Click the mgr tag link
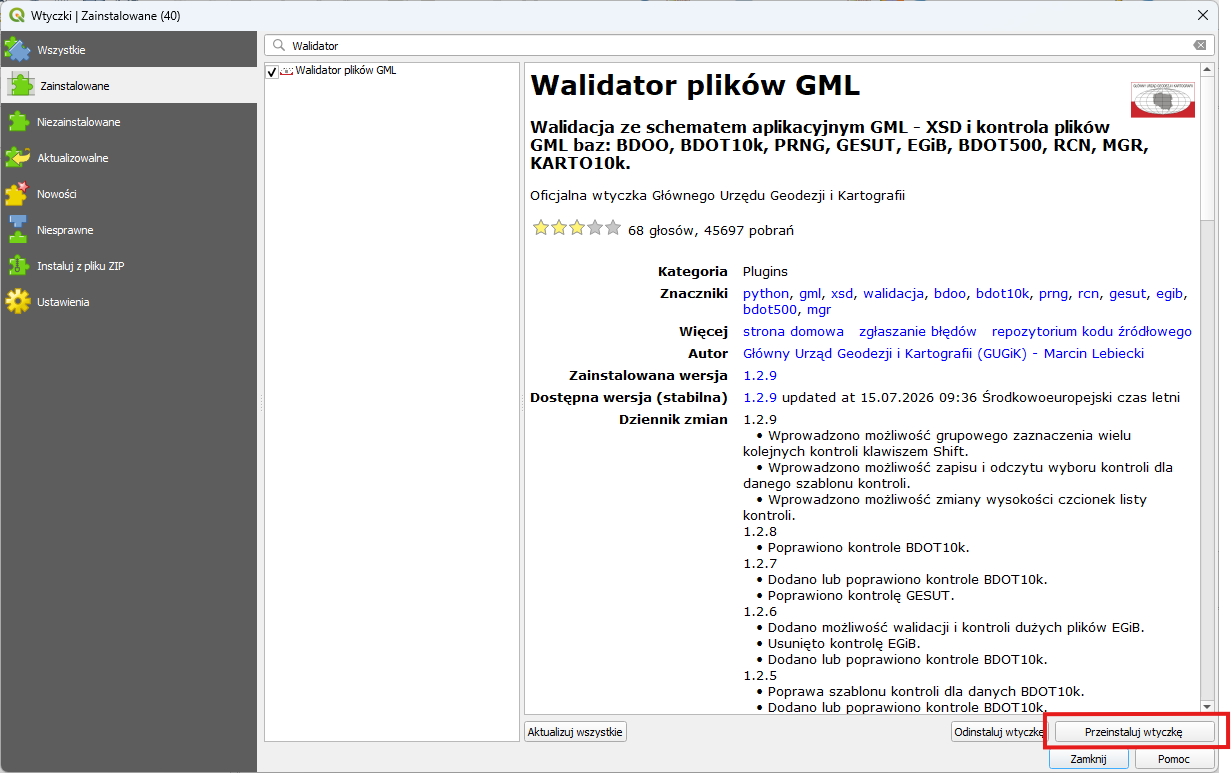This screenshot has width=1231, height=773. pos(818,309)
